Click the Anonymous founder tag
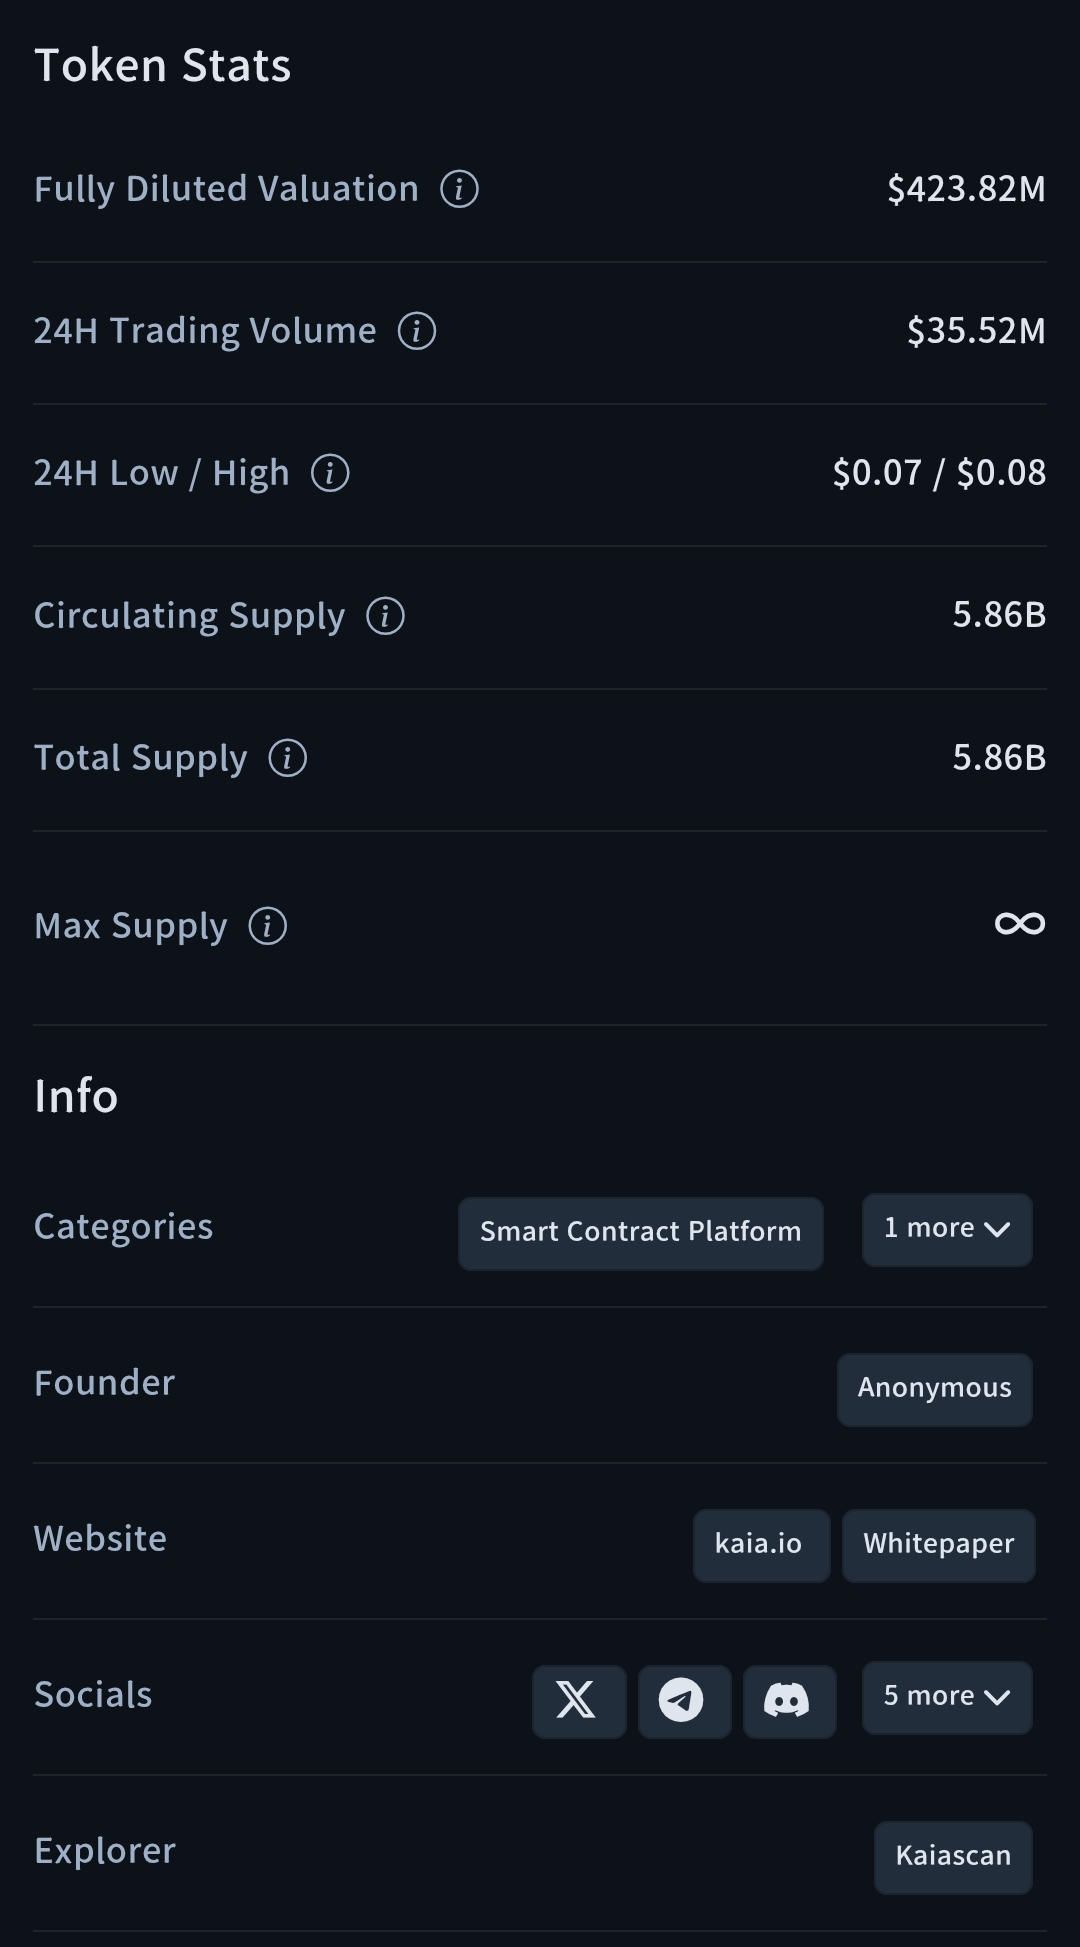The width and height of the screenshot is (1080, 1947). pyautogui.click(x=934, y=1388)
